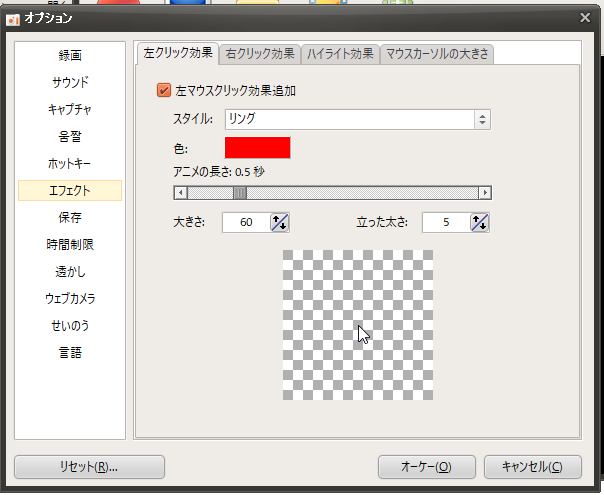
Task: Close the オプション dialog window
Action: tap(587, 17)
